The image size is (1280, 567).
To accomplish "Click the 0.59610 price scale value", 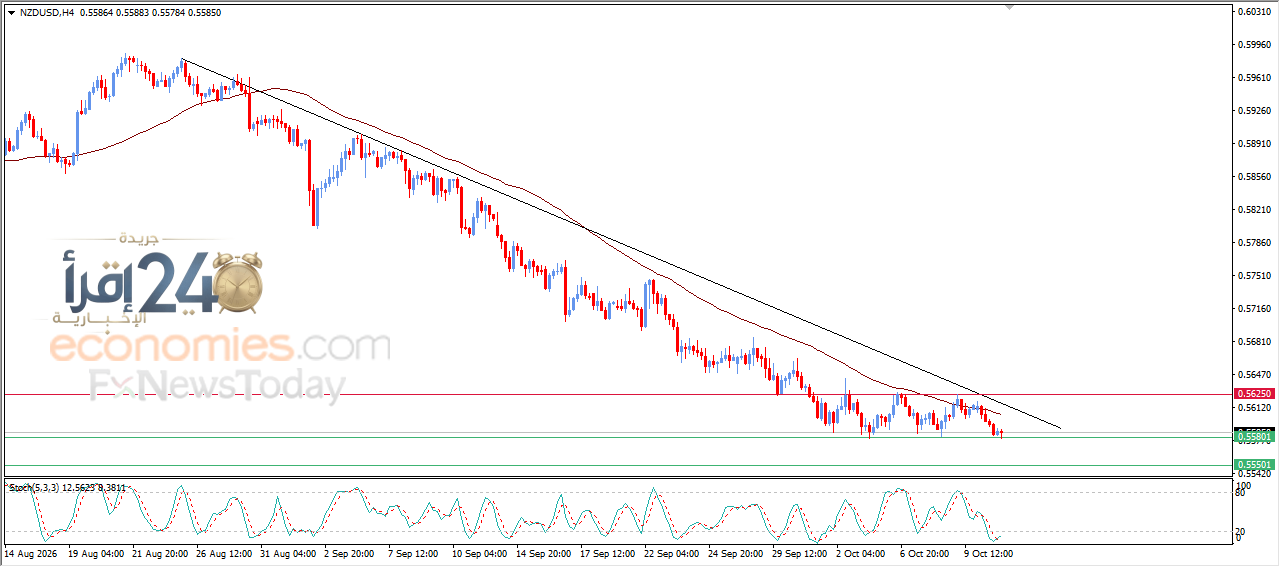I will point(1254,77).
